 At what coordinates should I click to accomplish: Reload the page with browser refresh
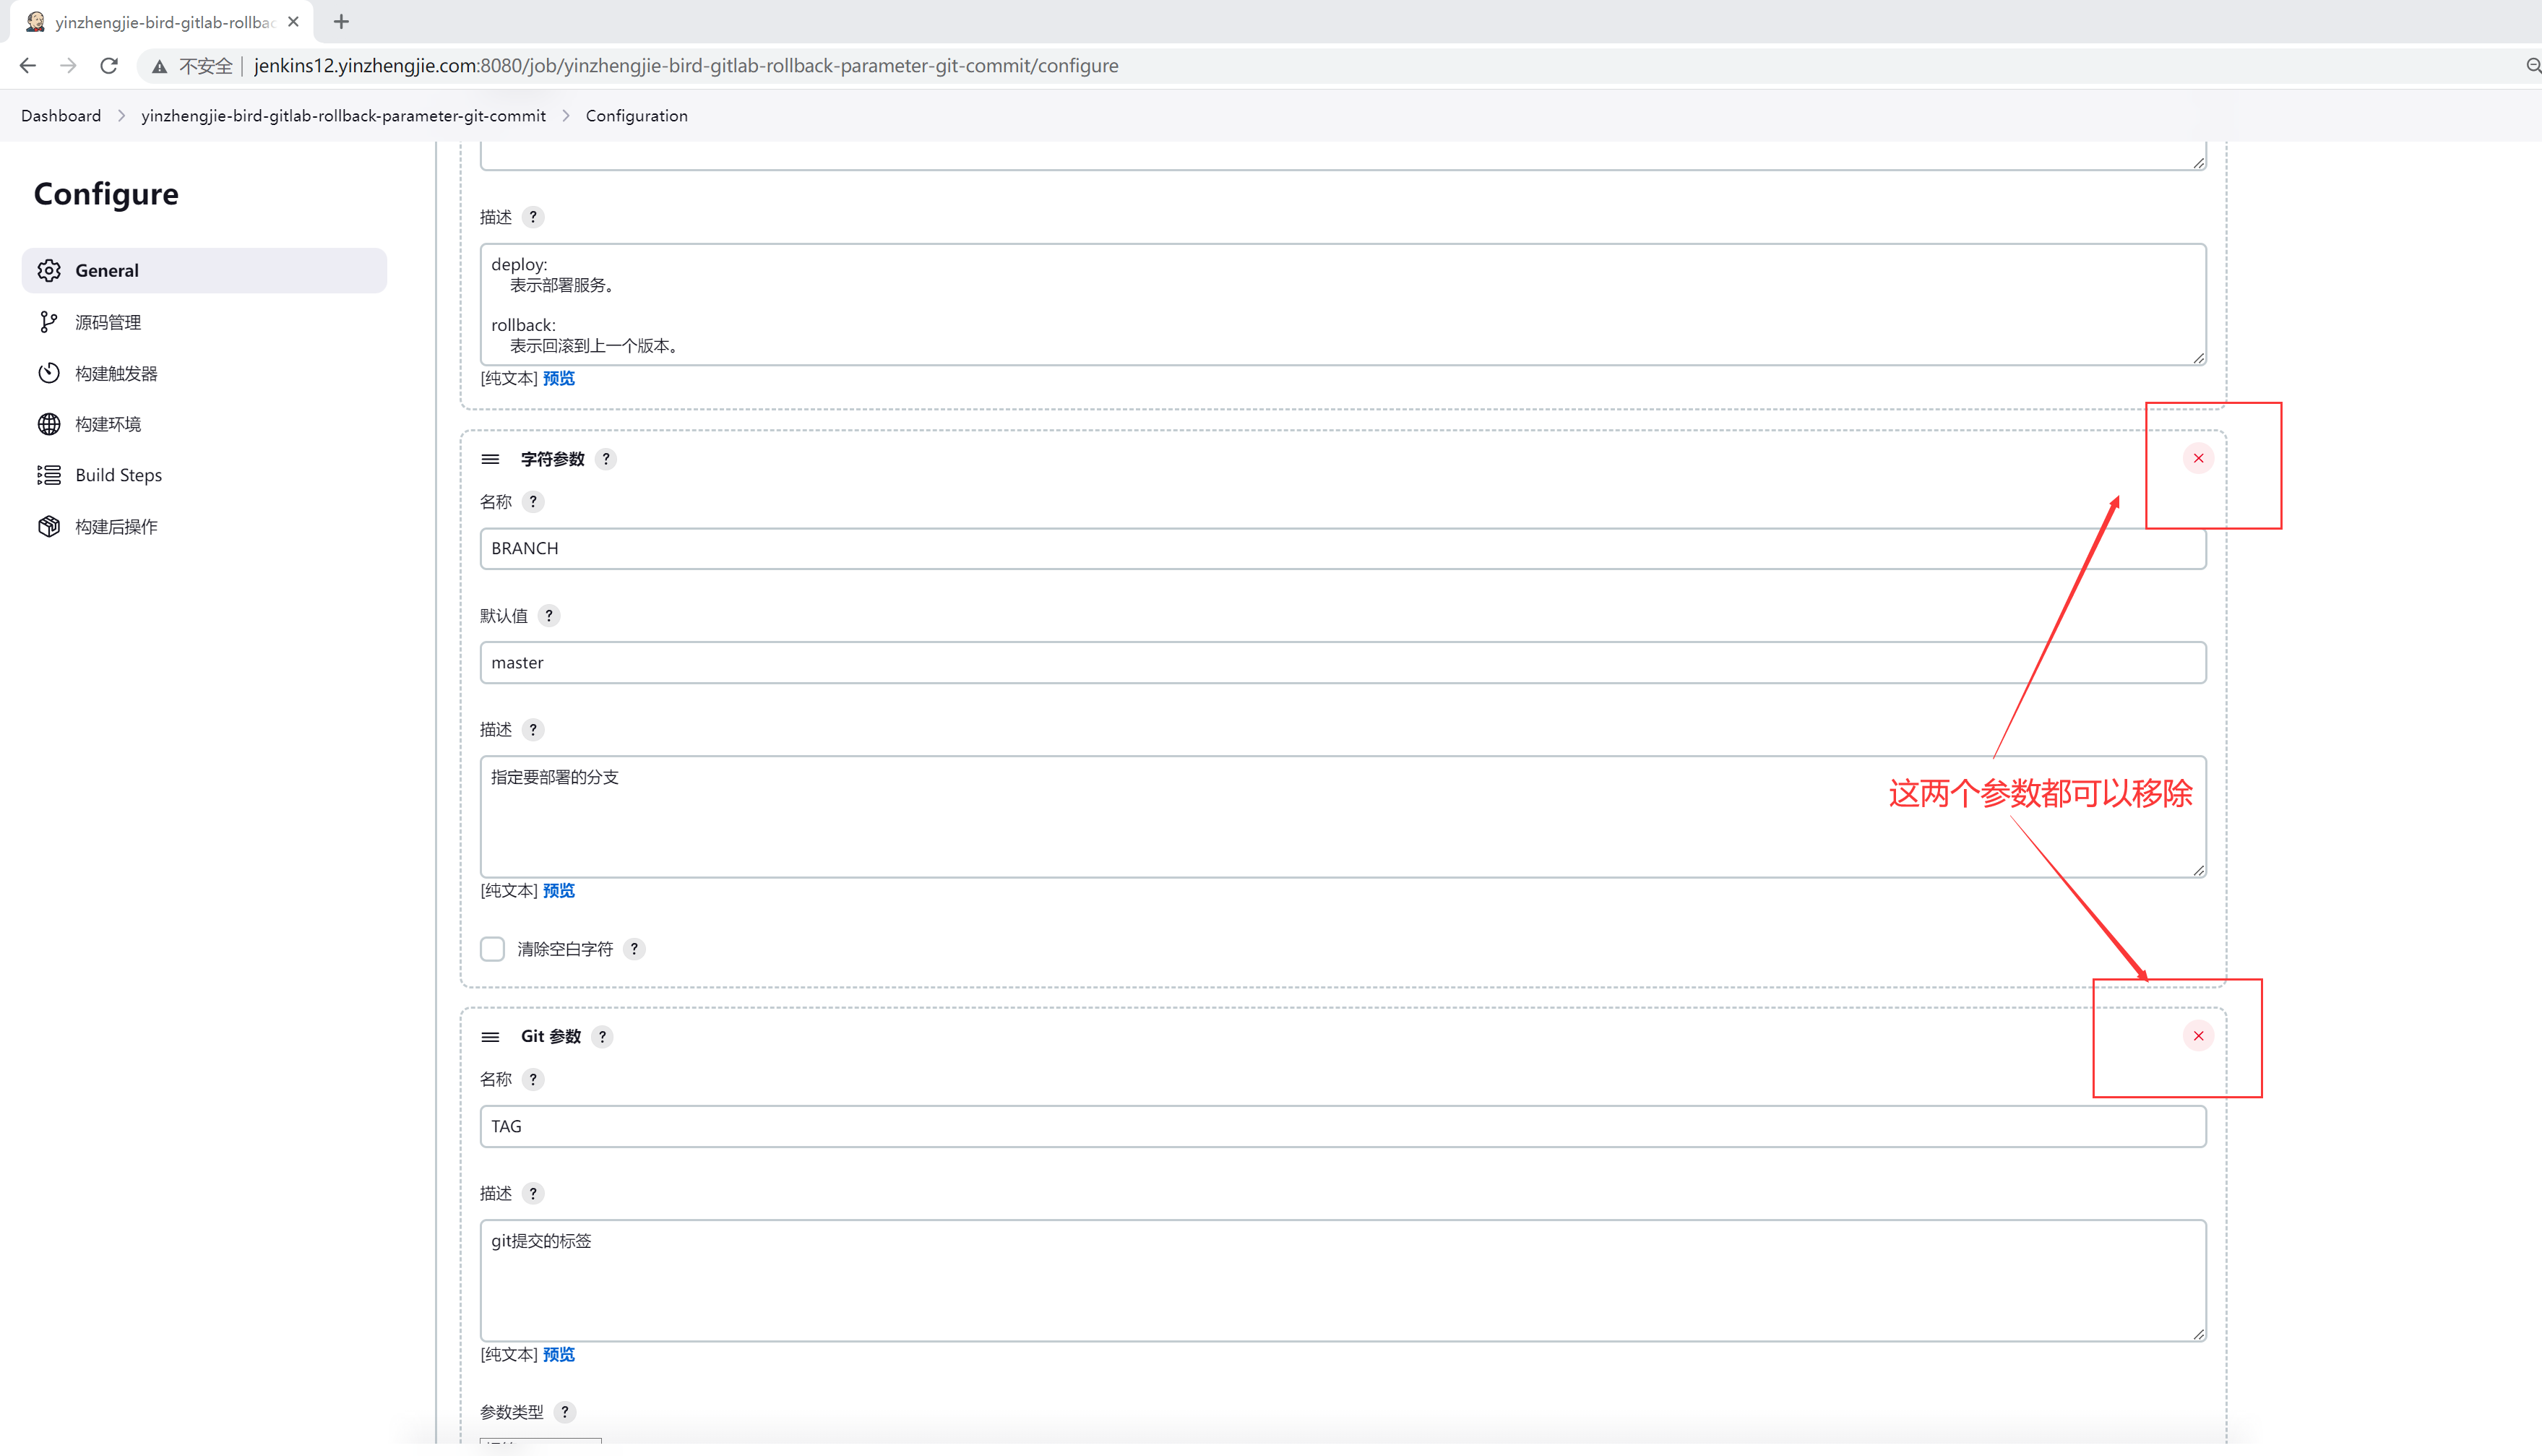tap(109, 66)
